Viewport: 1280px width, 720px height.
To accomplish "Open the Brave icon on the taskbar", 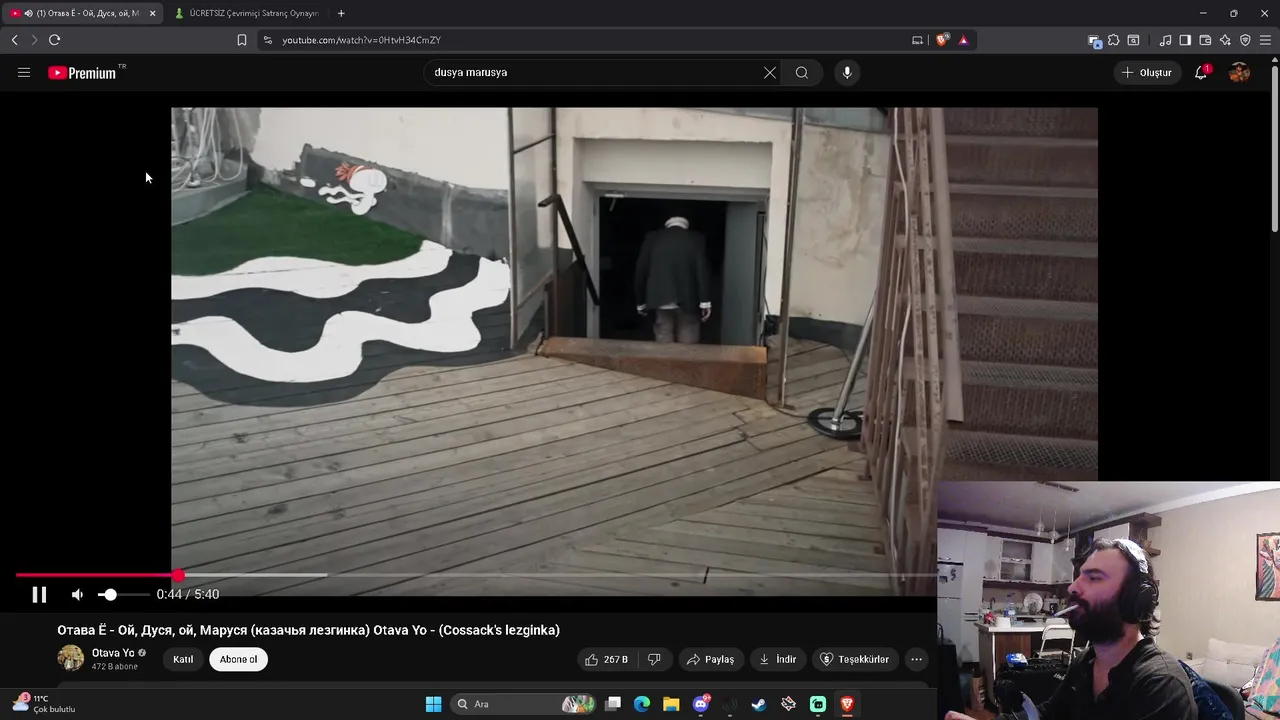I will [x=847, y=704].
